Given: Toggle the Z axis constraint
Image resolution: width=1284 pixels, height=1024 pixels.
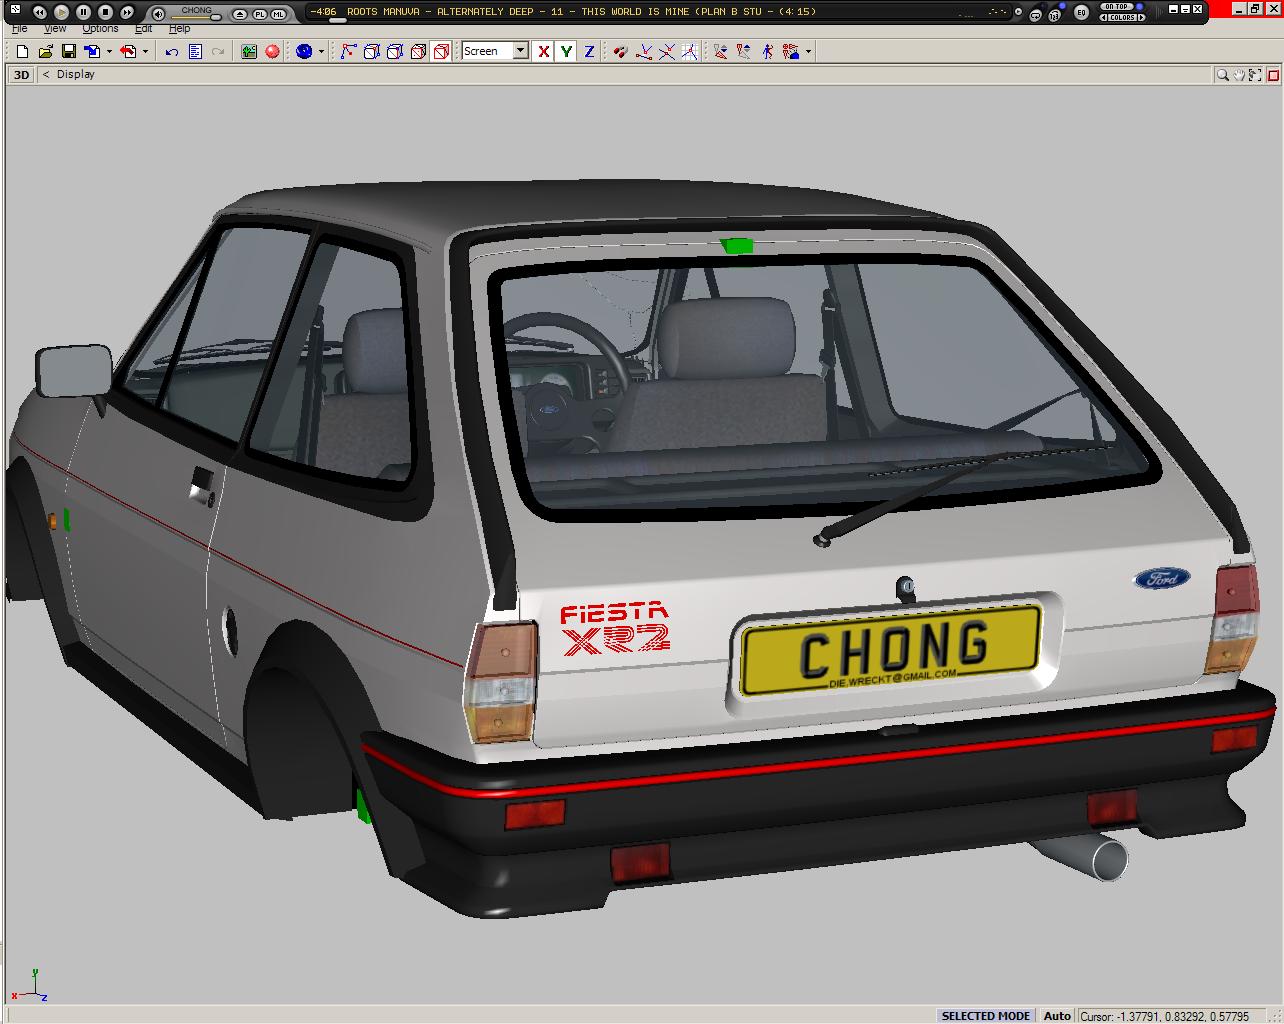Looking at the screenshot, I should pyautogui.click(x=589, y=51).
